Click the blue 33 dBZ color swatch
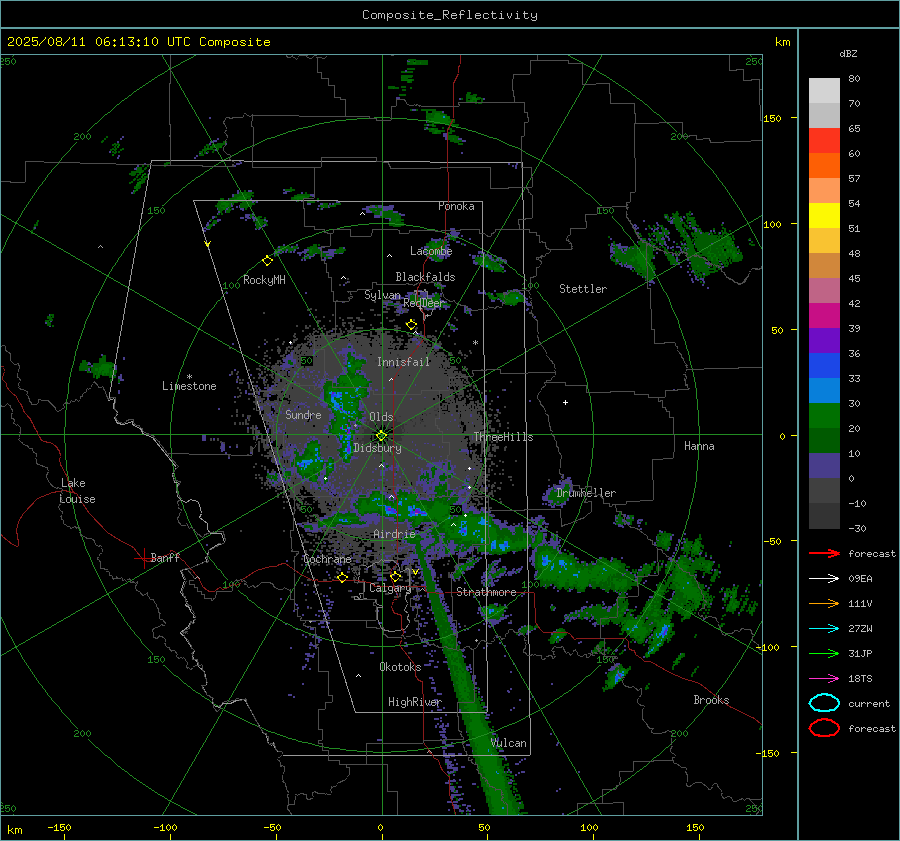 click(x=824, y=365)
